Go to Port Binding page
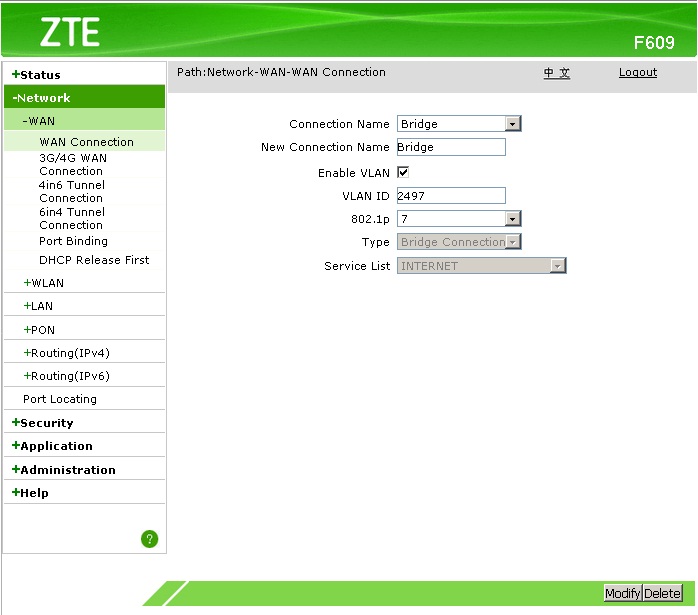This screenshot has height=615, width=698. coord(73,241)
